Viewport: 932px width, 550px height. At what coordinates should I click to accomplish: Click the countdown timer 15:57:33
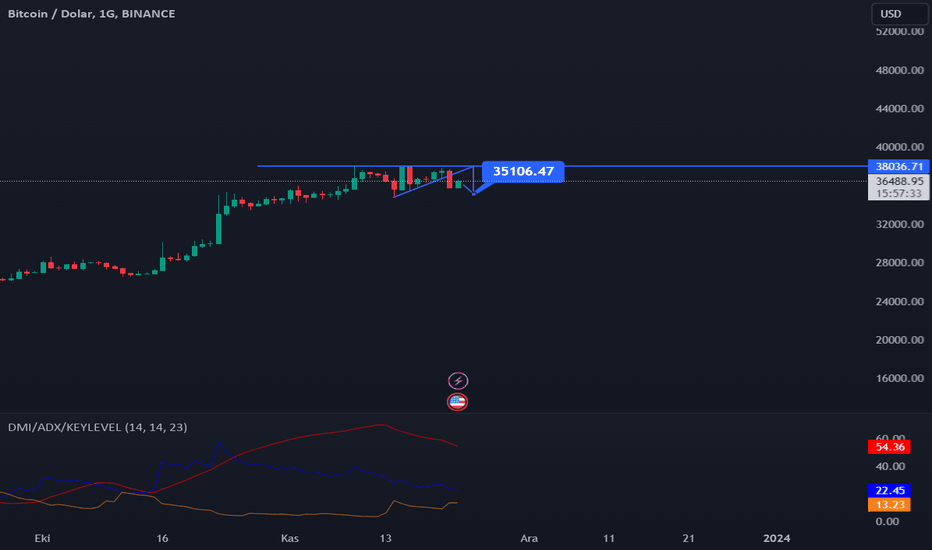pos(899,194)
